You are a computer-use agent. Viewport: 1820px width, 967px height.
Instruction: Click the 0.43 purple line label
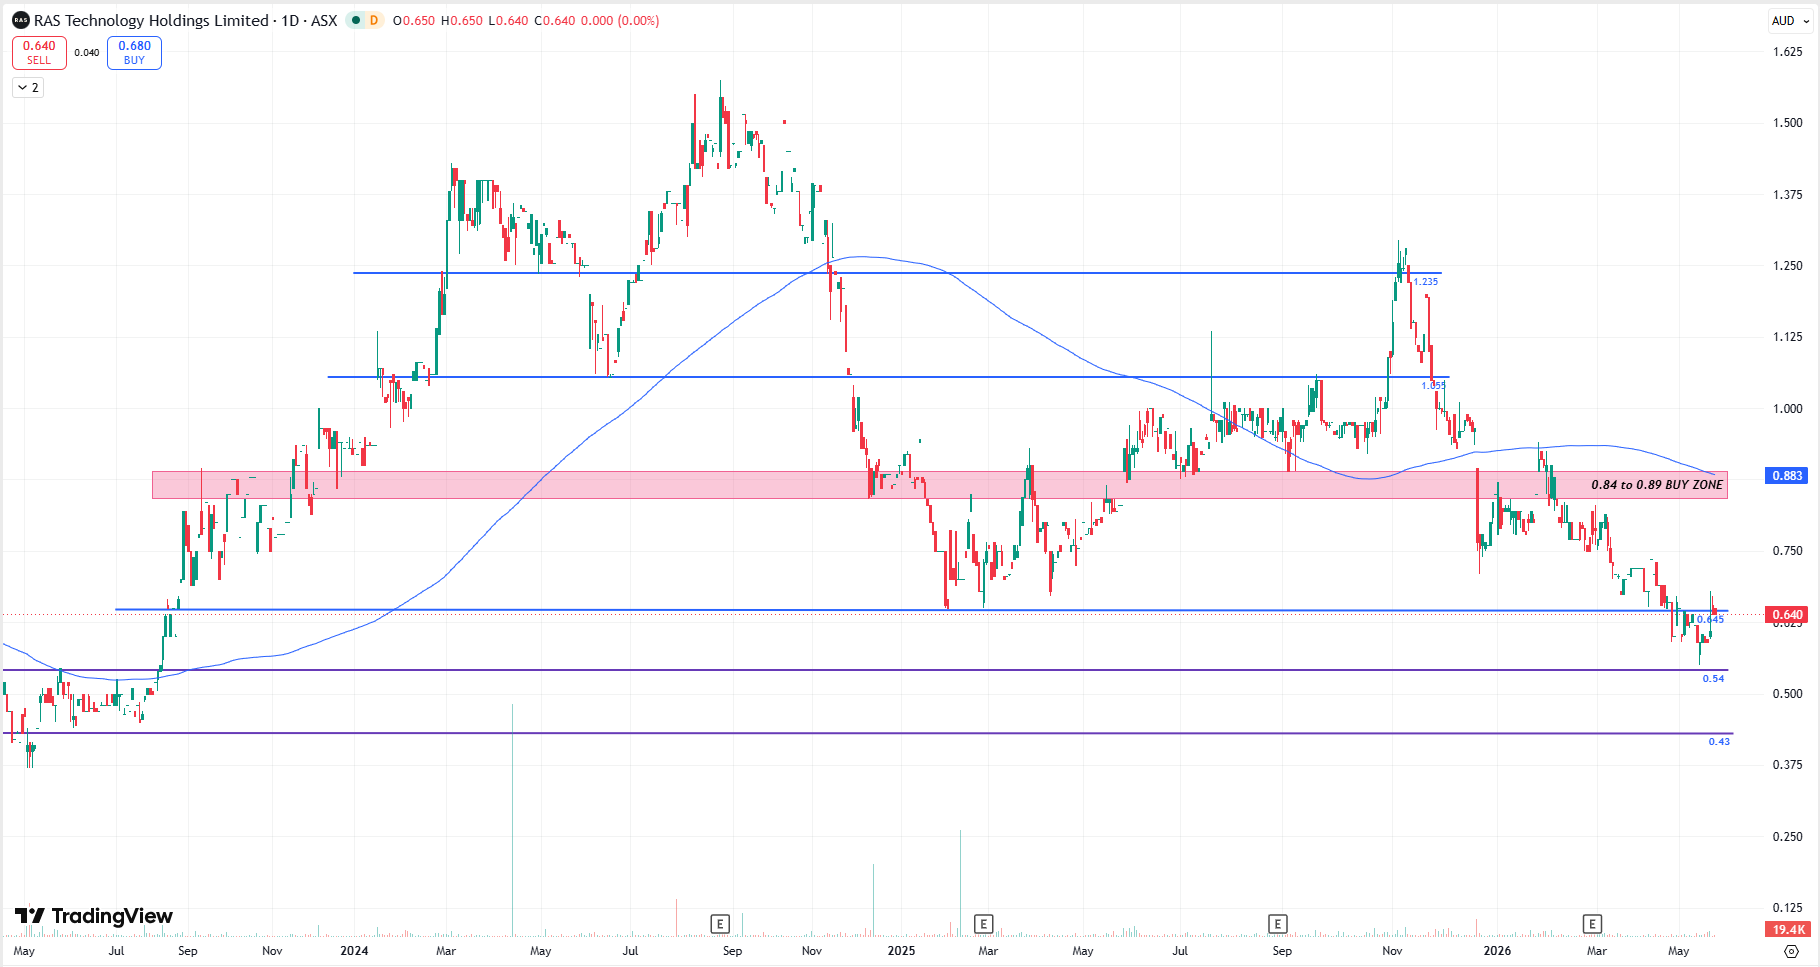tap(1719, 742)
